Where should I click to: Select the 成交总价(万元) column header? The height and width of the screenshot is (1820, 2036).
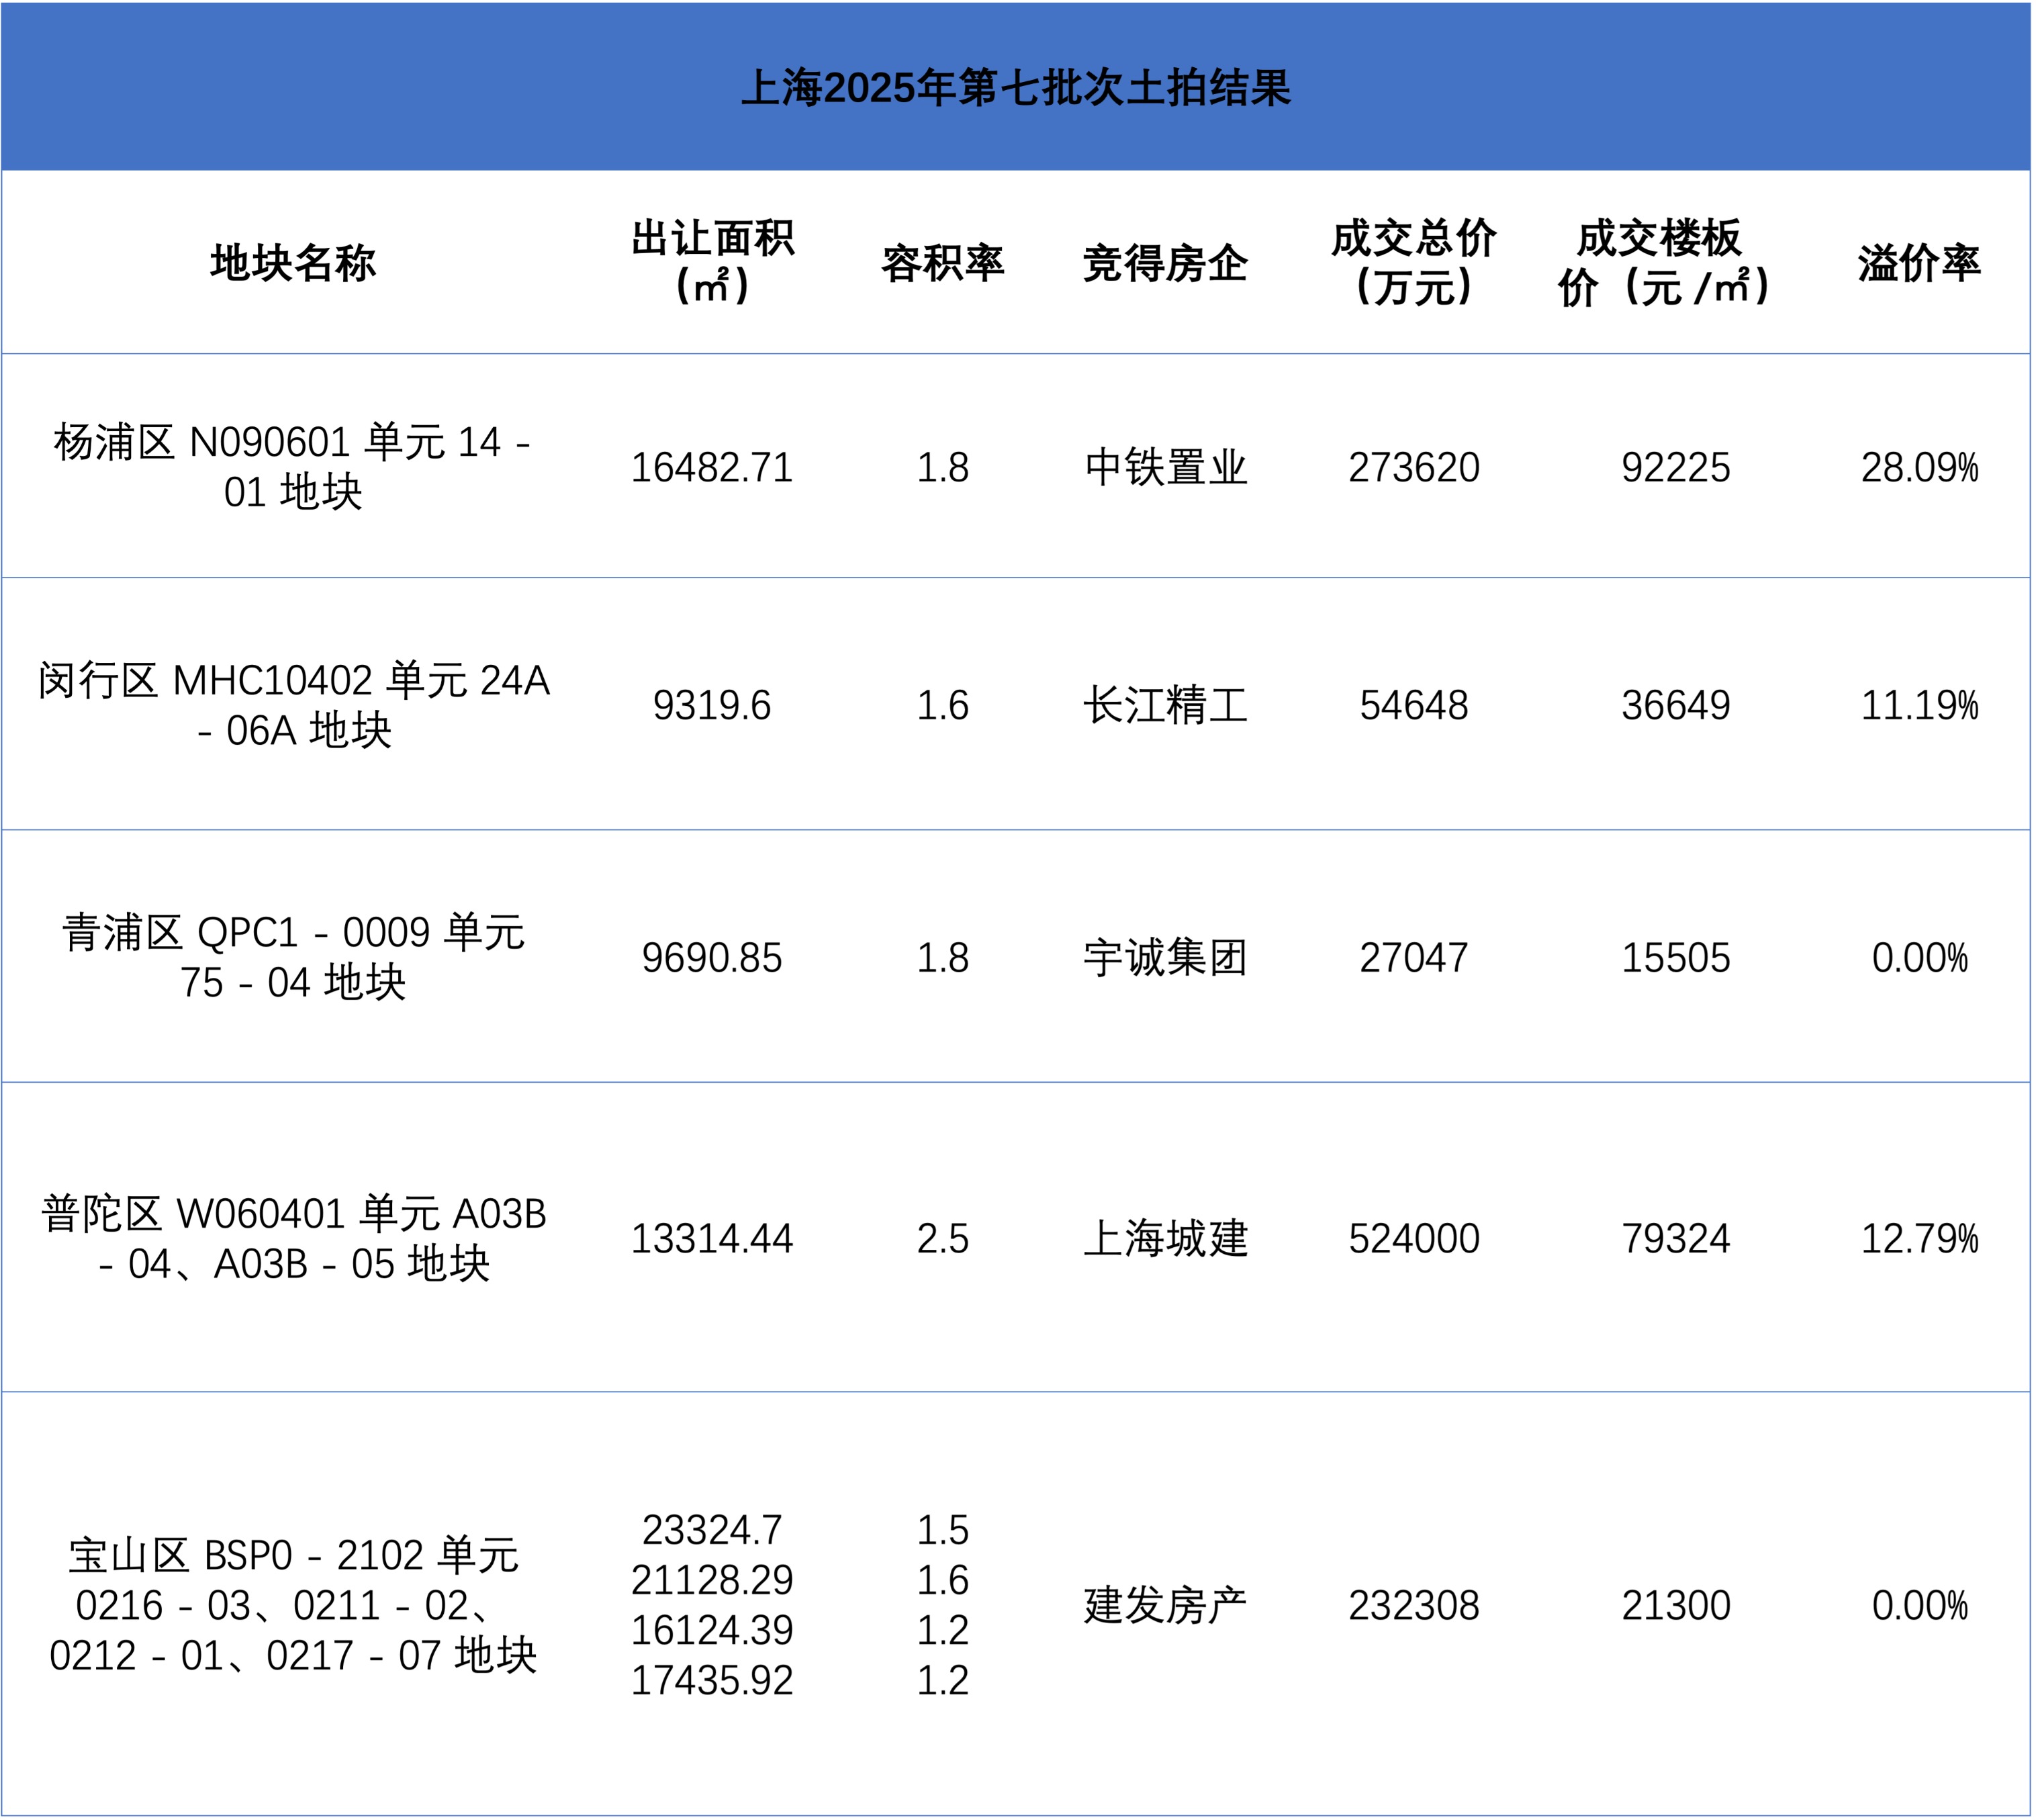coord(1413,263)
